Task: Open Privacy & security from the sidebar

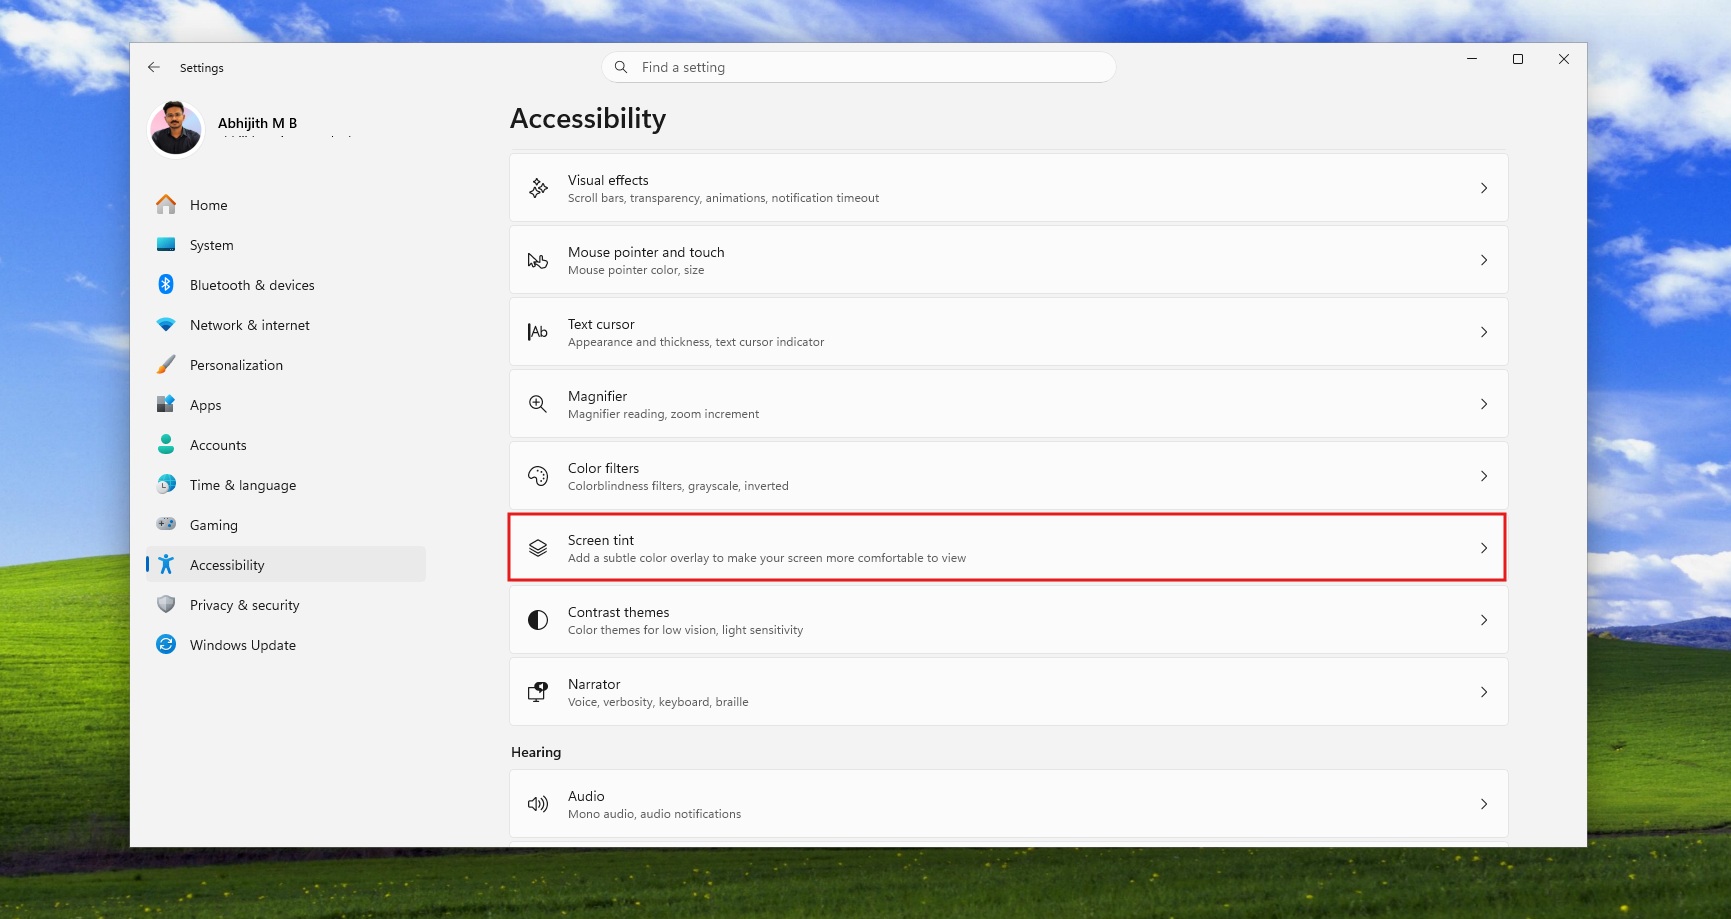Action: (x=244, y=604)
